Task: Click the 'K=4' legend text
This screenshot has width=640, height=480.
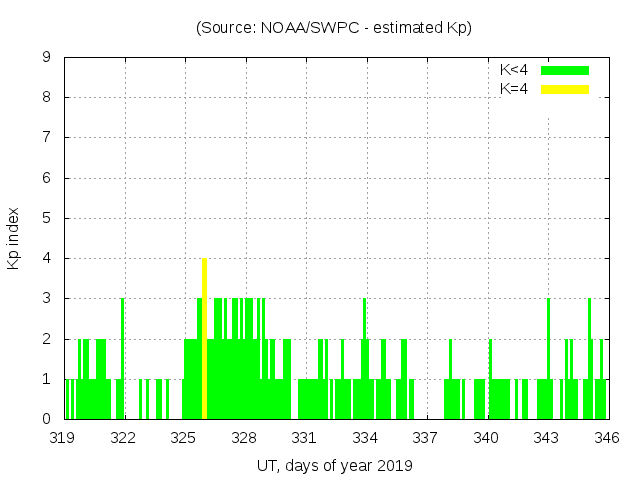Action: (514, 89)
